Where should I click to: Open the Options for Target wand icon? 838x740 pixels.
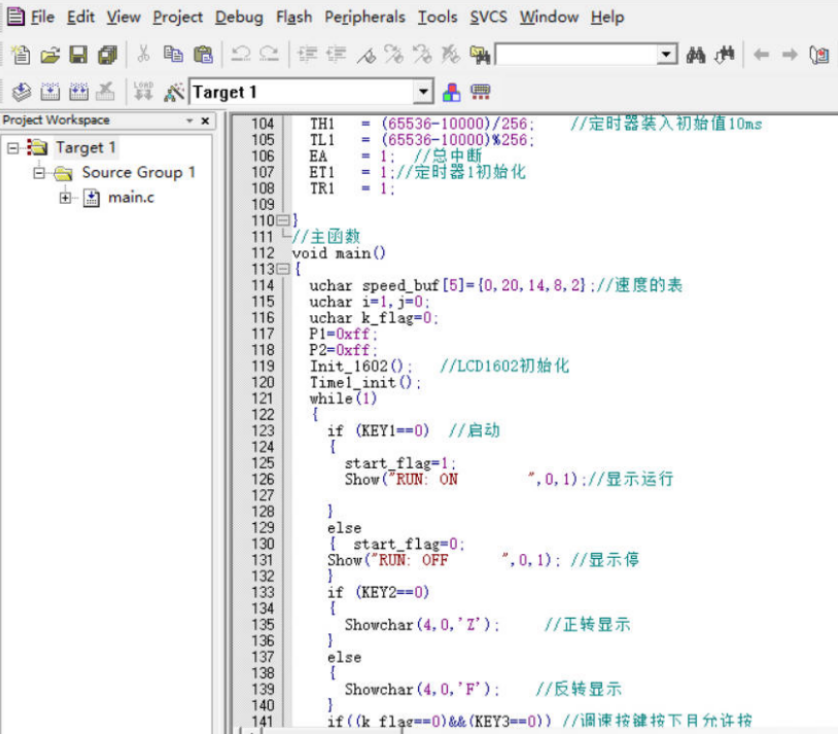pos(174,92)
